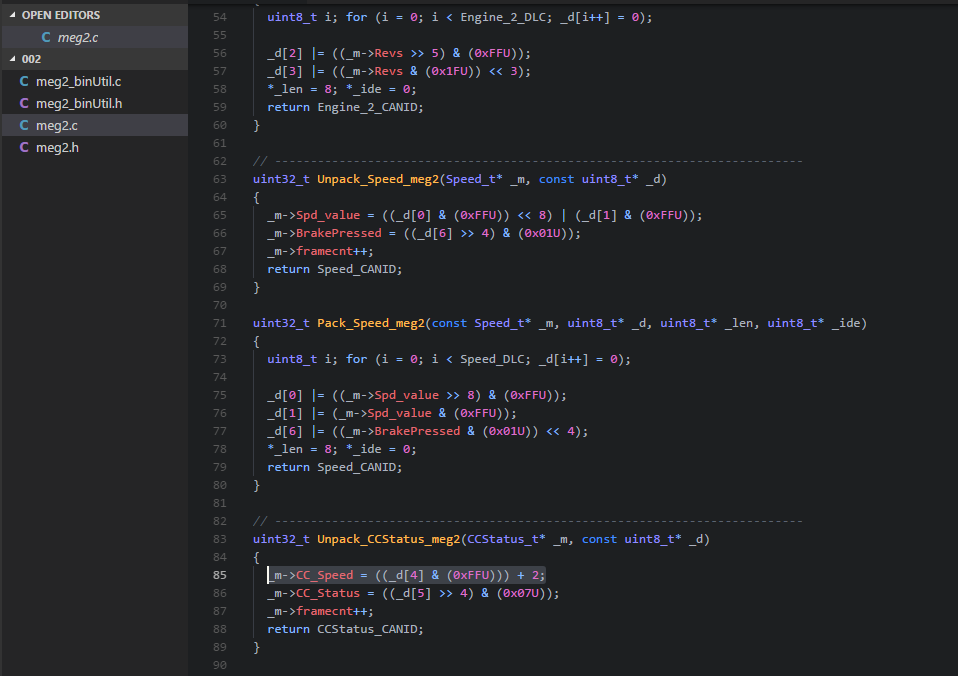
Task: Click the _ide parameter on line 71
Action: click(846, 323)
